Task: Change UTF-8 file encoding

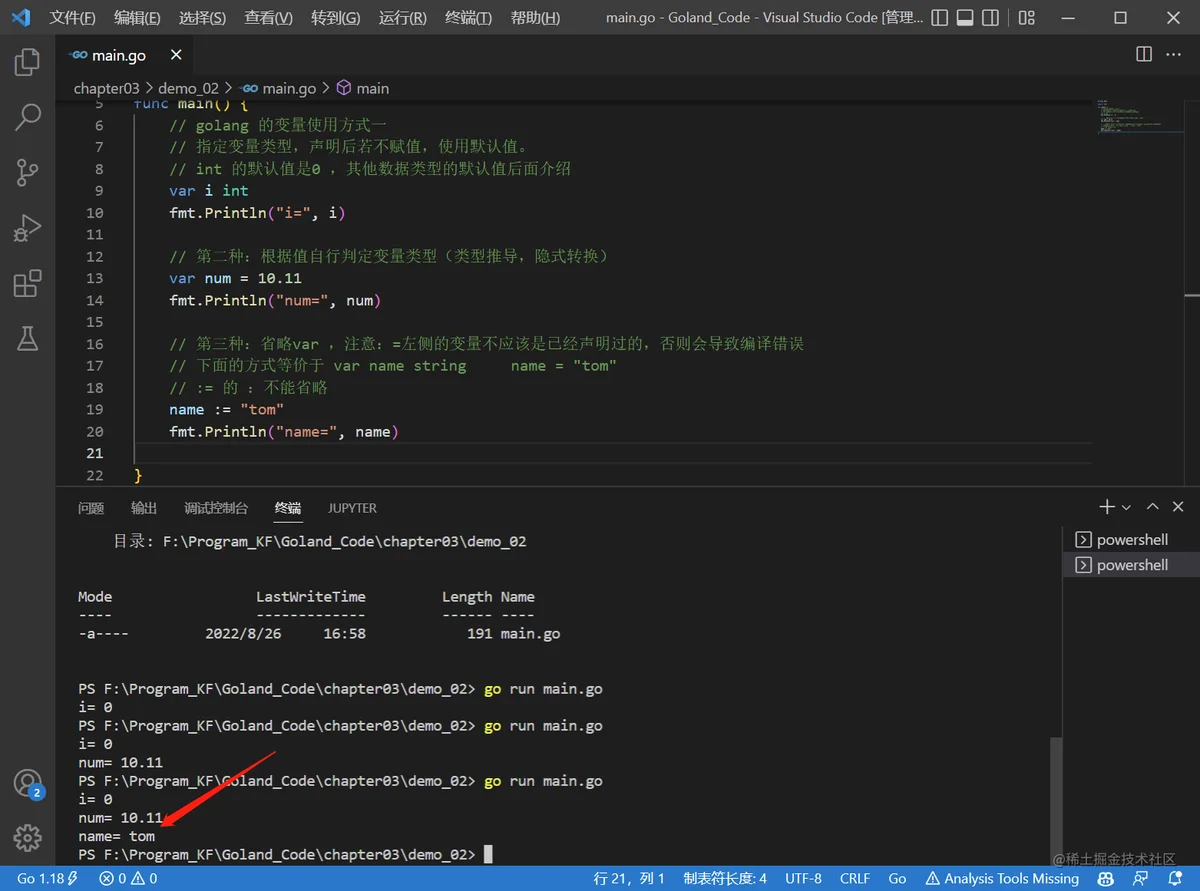Action: click(x=804, y=878)
